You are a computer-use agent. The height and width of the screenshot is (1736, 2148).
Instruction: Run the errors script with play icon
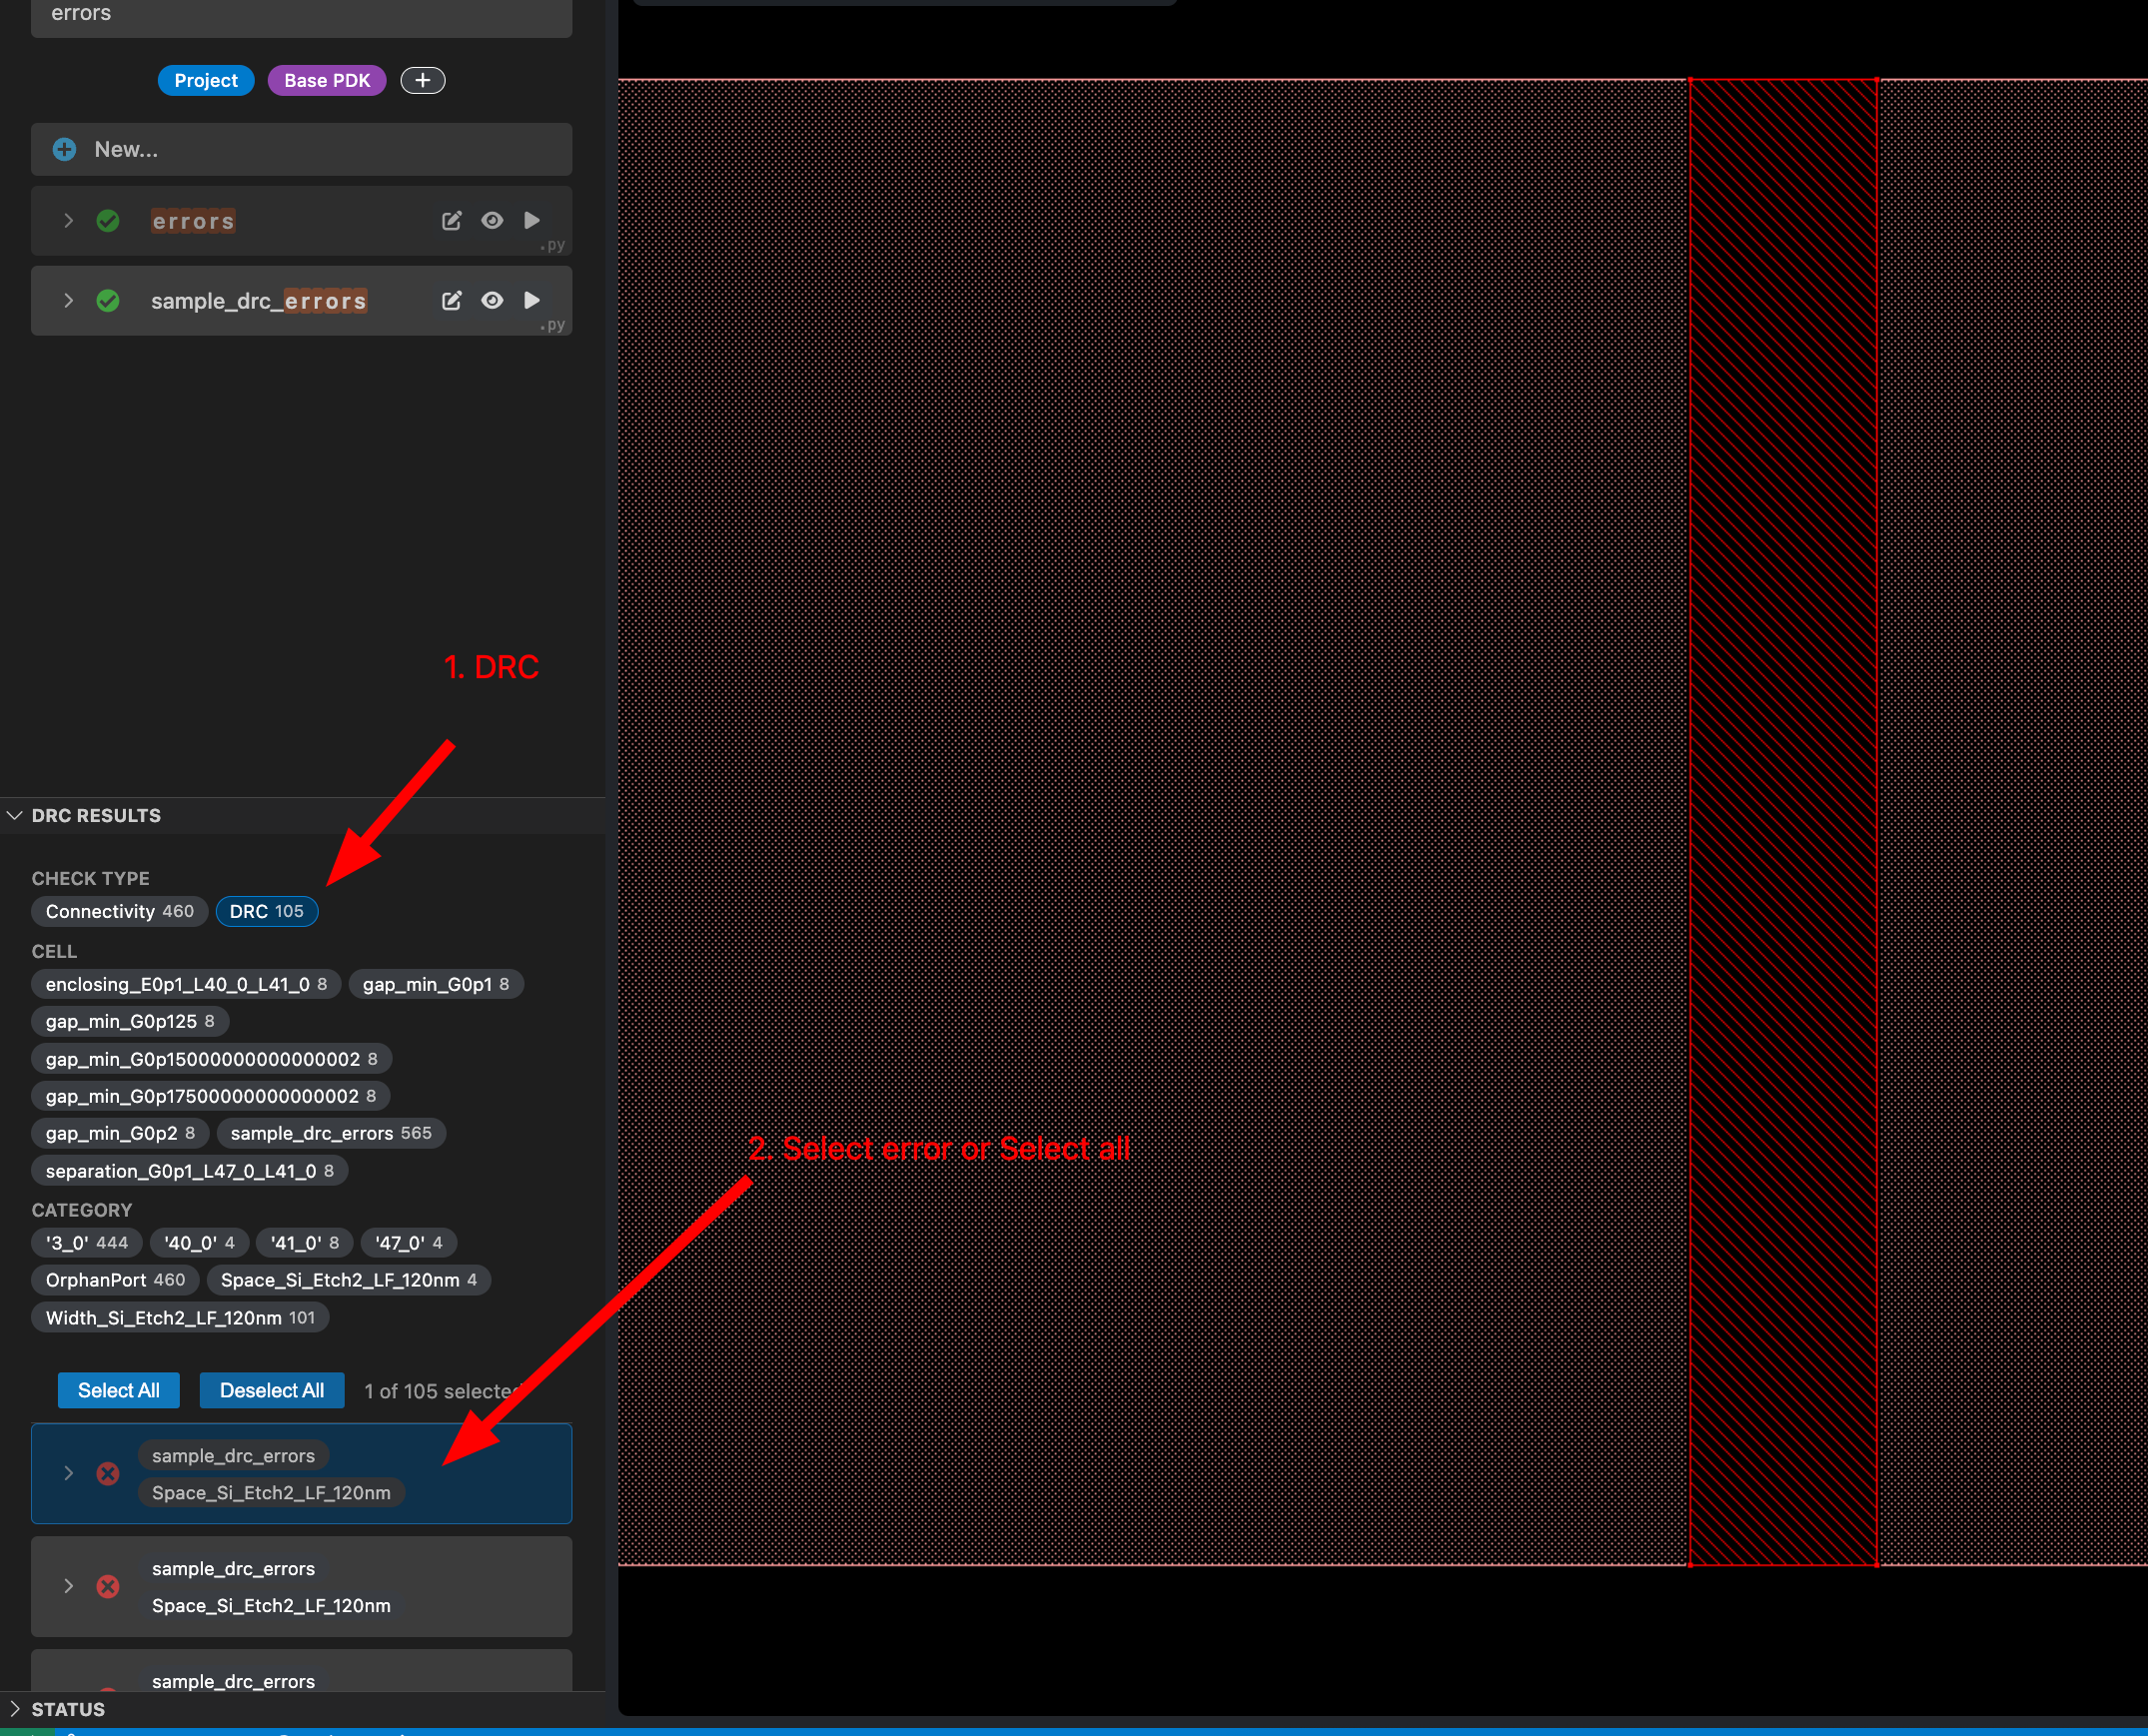[532, 220]
